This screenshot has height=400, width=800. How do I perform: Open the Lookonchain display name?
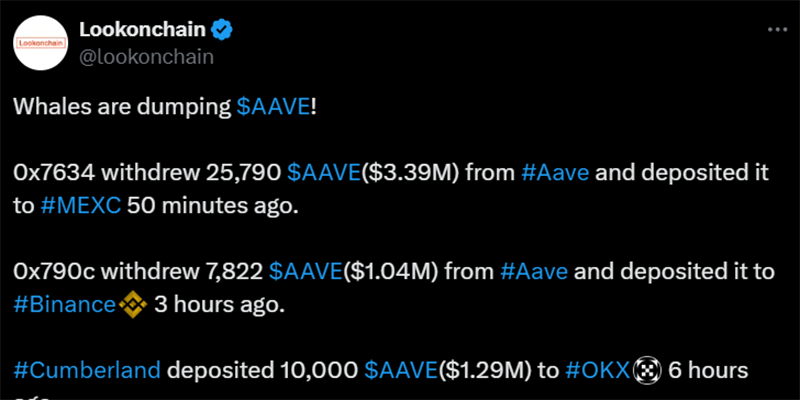click(143, 30)
